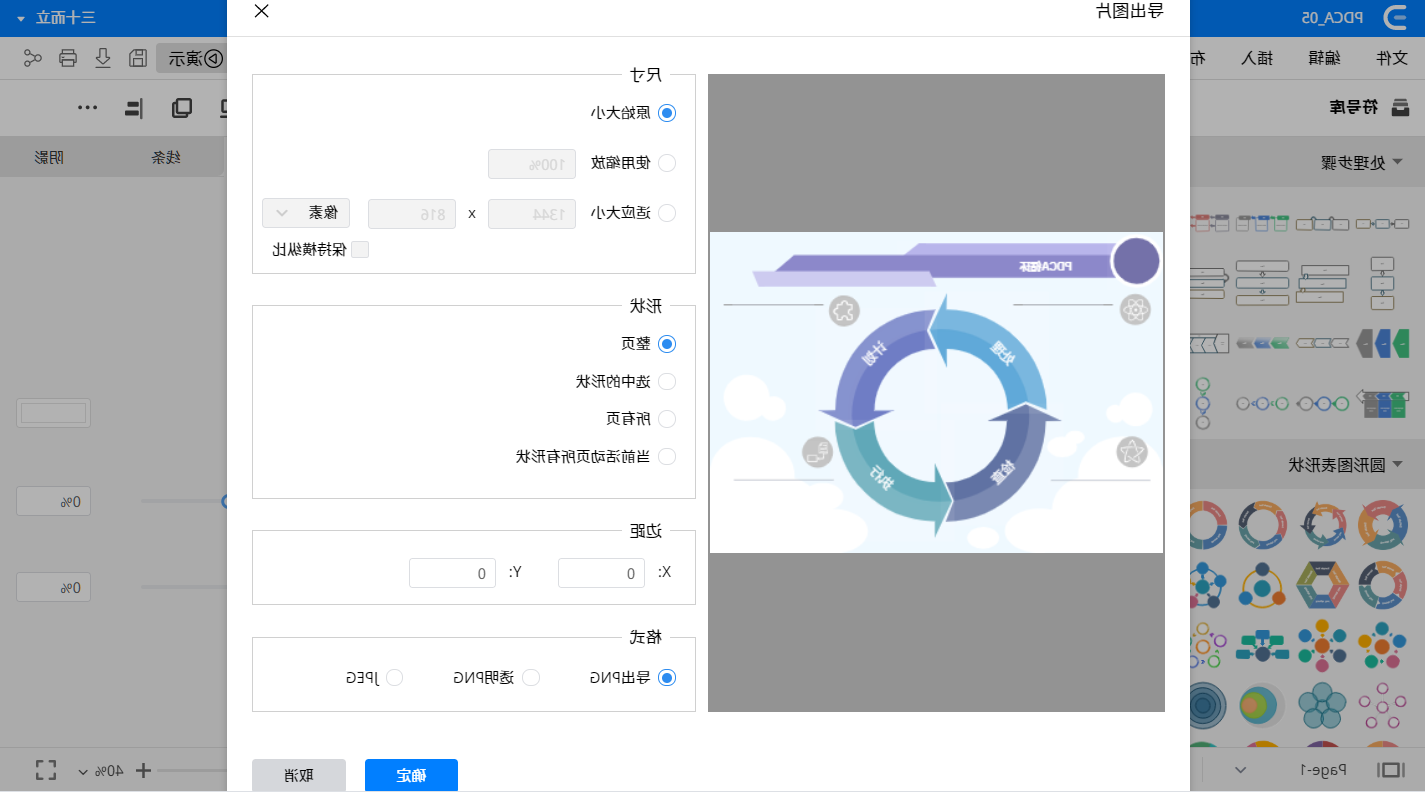Open the 插入 menu
Screen dimensions: 1425x792
pyautogui.click(x=1256, y=58)
